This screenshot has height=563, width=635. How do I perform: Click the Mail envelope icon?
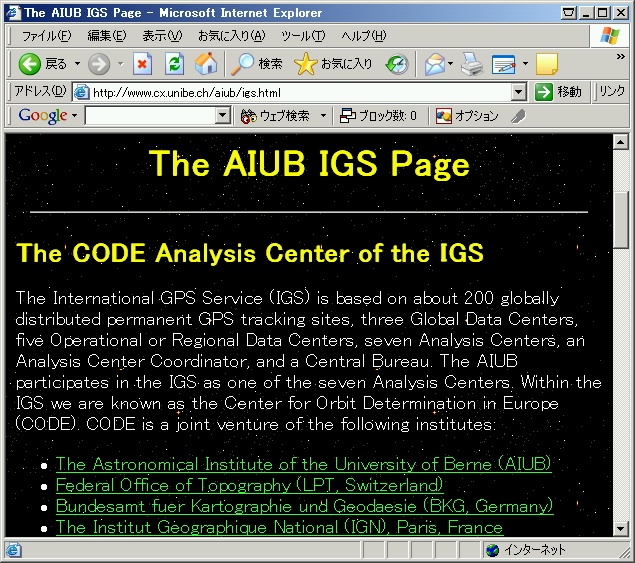pos(434,64)
